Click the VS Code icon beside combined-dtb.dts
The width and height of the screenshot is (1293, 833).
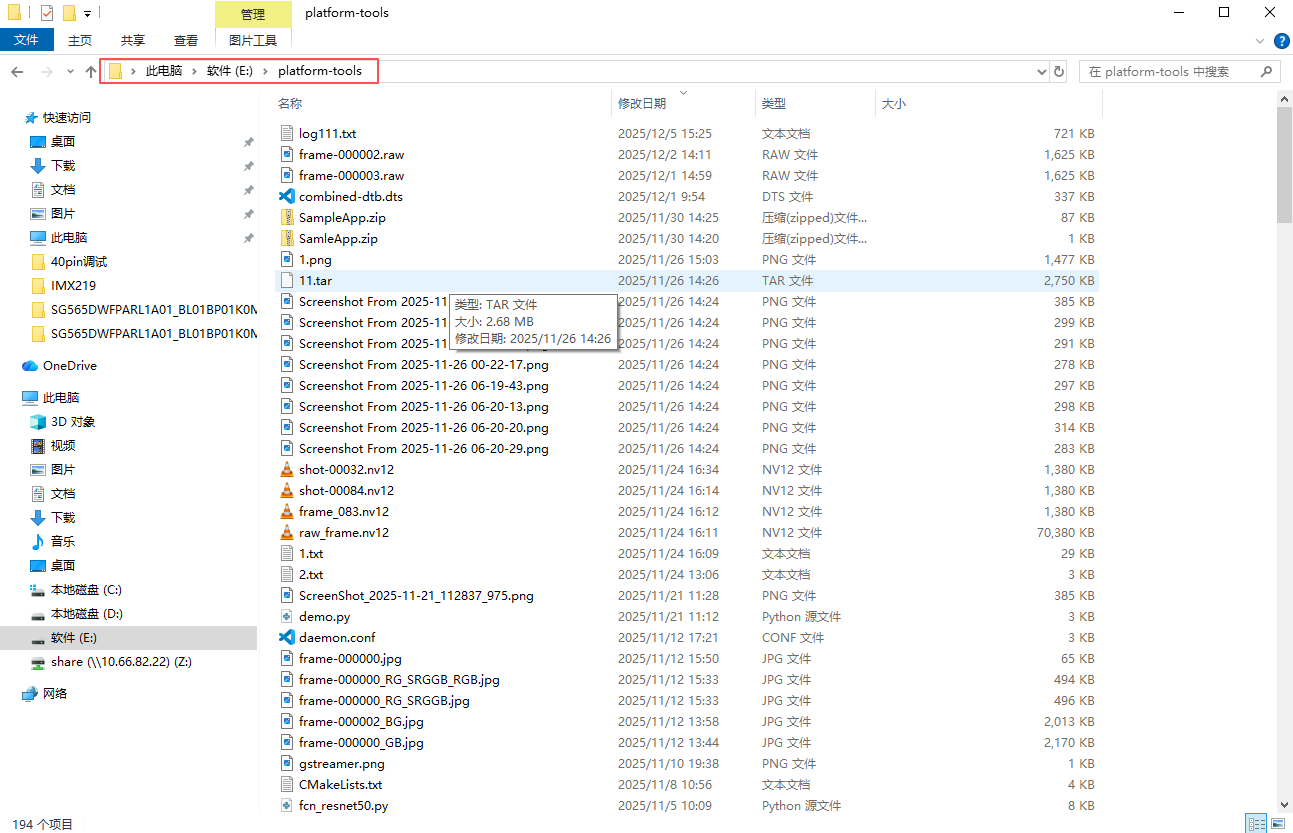287,197
